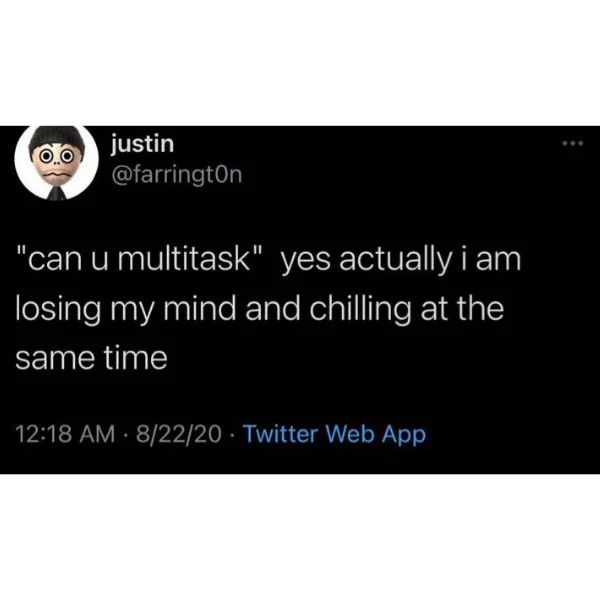Select the 8/22/20 date text
Image resolution: width=600 pixels, height=600 pixels.
coord(178,434)
